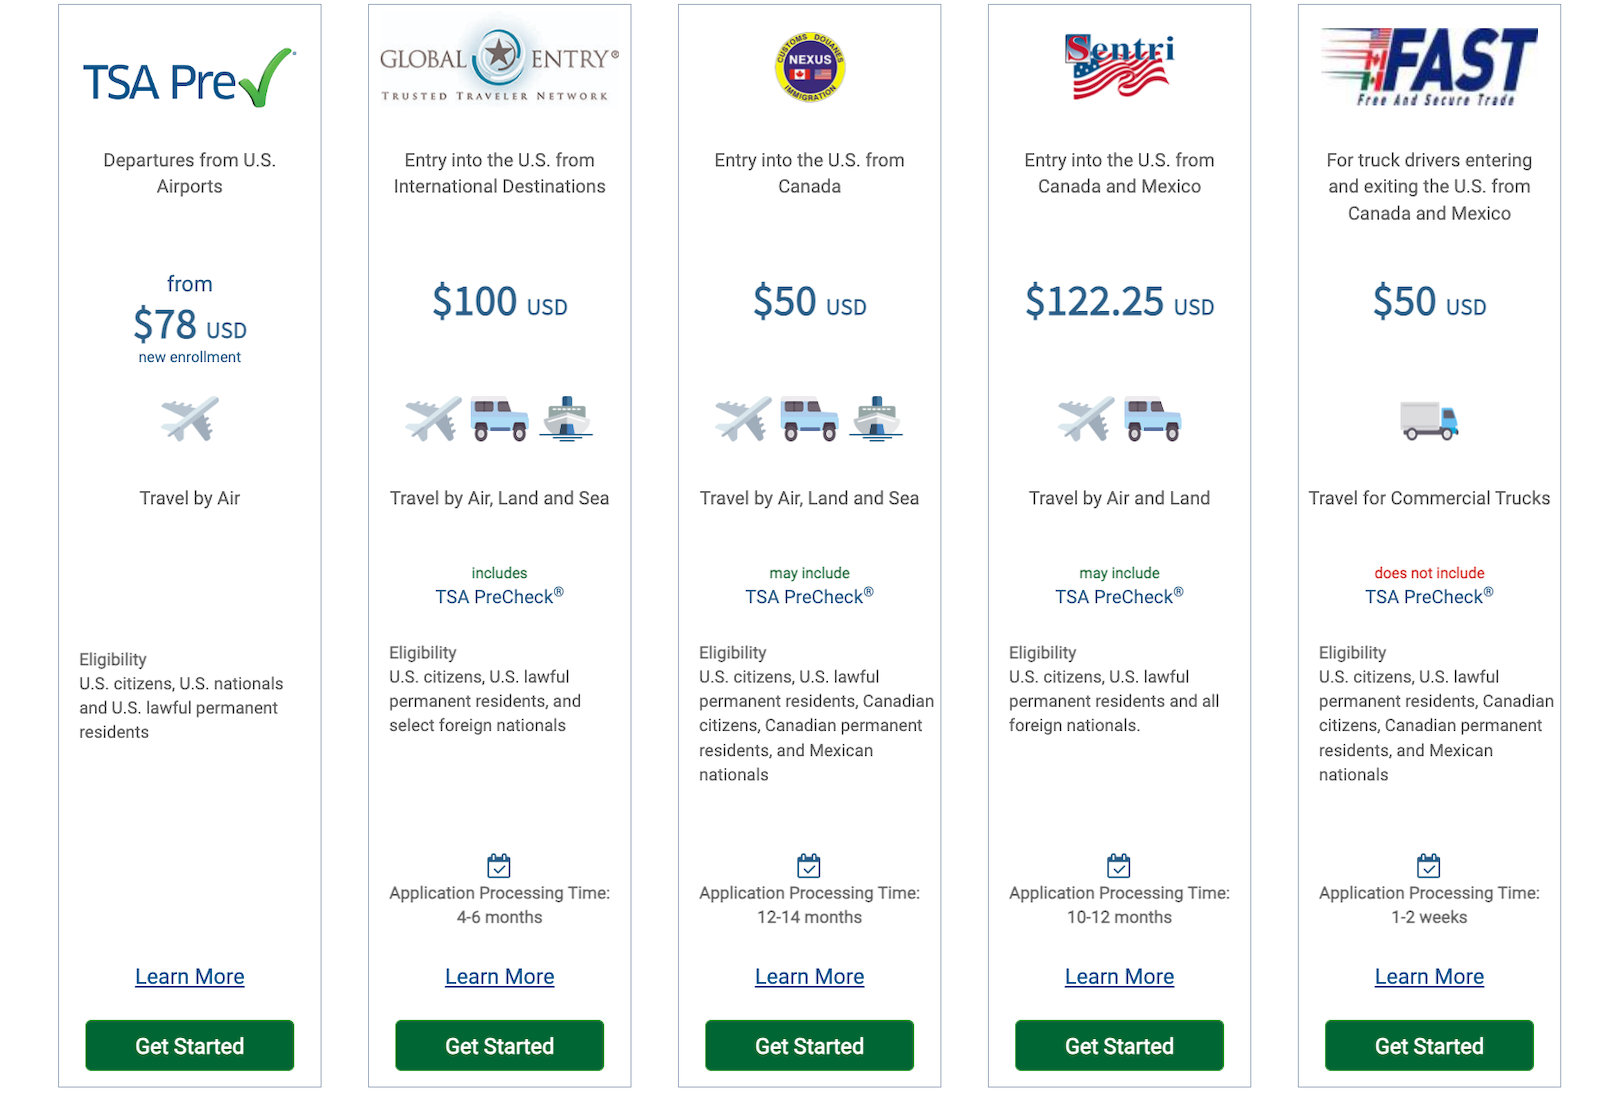Click the calendar icon in NEXUS card
This screenshot has height=1104, width=1600.
809,865
